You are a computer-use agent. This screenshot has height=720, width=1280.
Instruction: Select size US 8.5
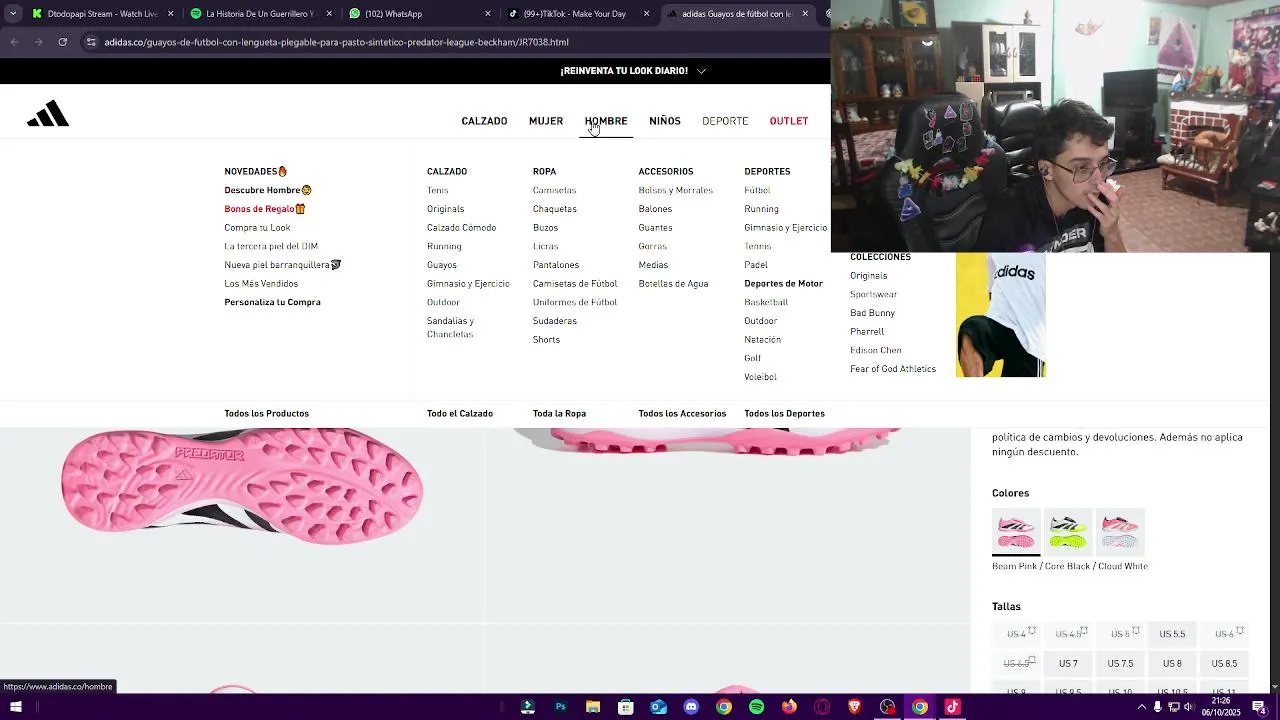(x=1224, y=664)
